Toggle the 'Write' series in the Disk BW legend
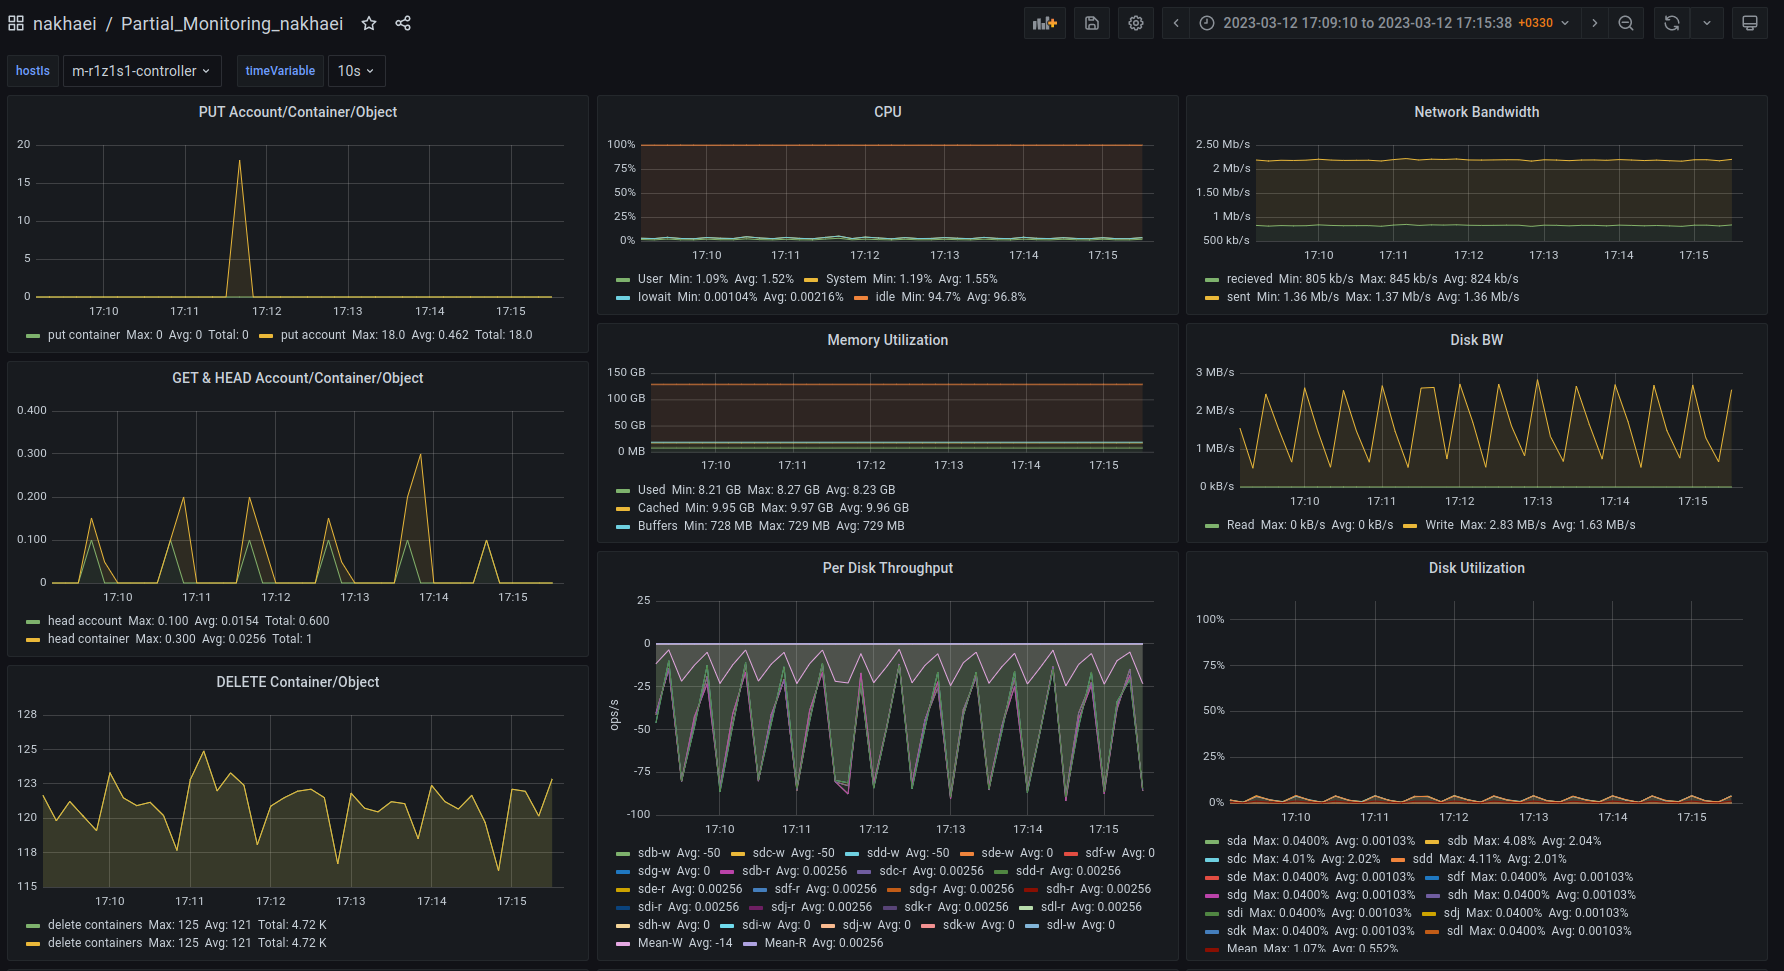Image resolution: width=1784 pixels, height=971 pixels. point(1439,525)
